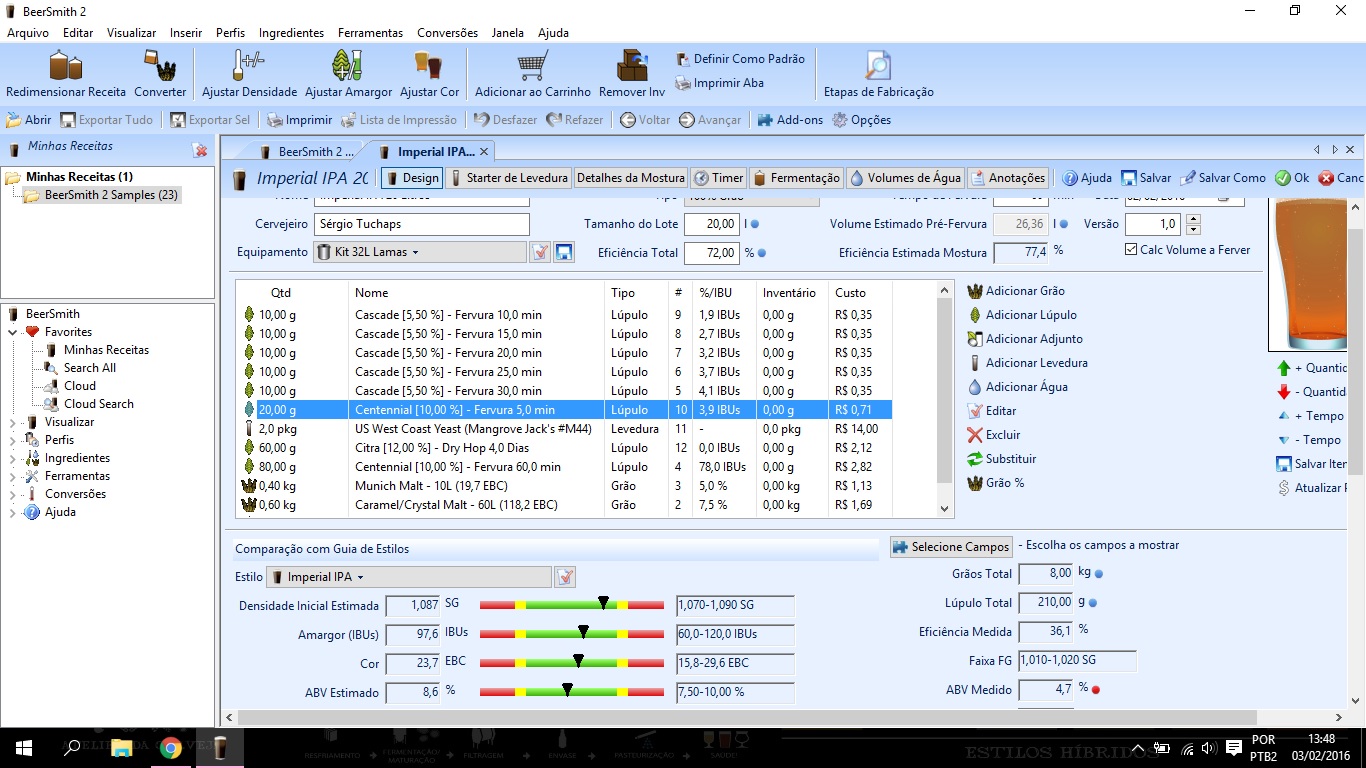
Task: Click - Tempo arrow
Action: (x=1284, y=440)
